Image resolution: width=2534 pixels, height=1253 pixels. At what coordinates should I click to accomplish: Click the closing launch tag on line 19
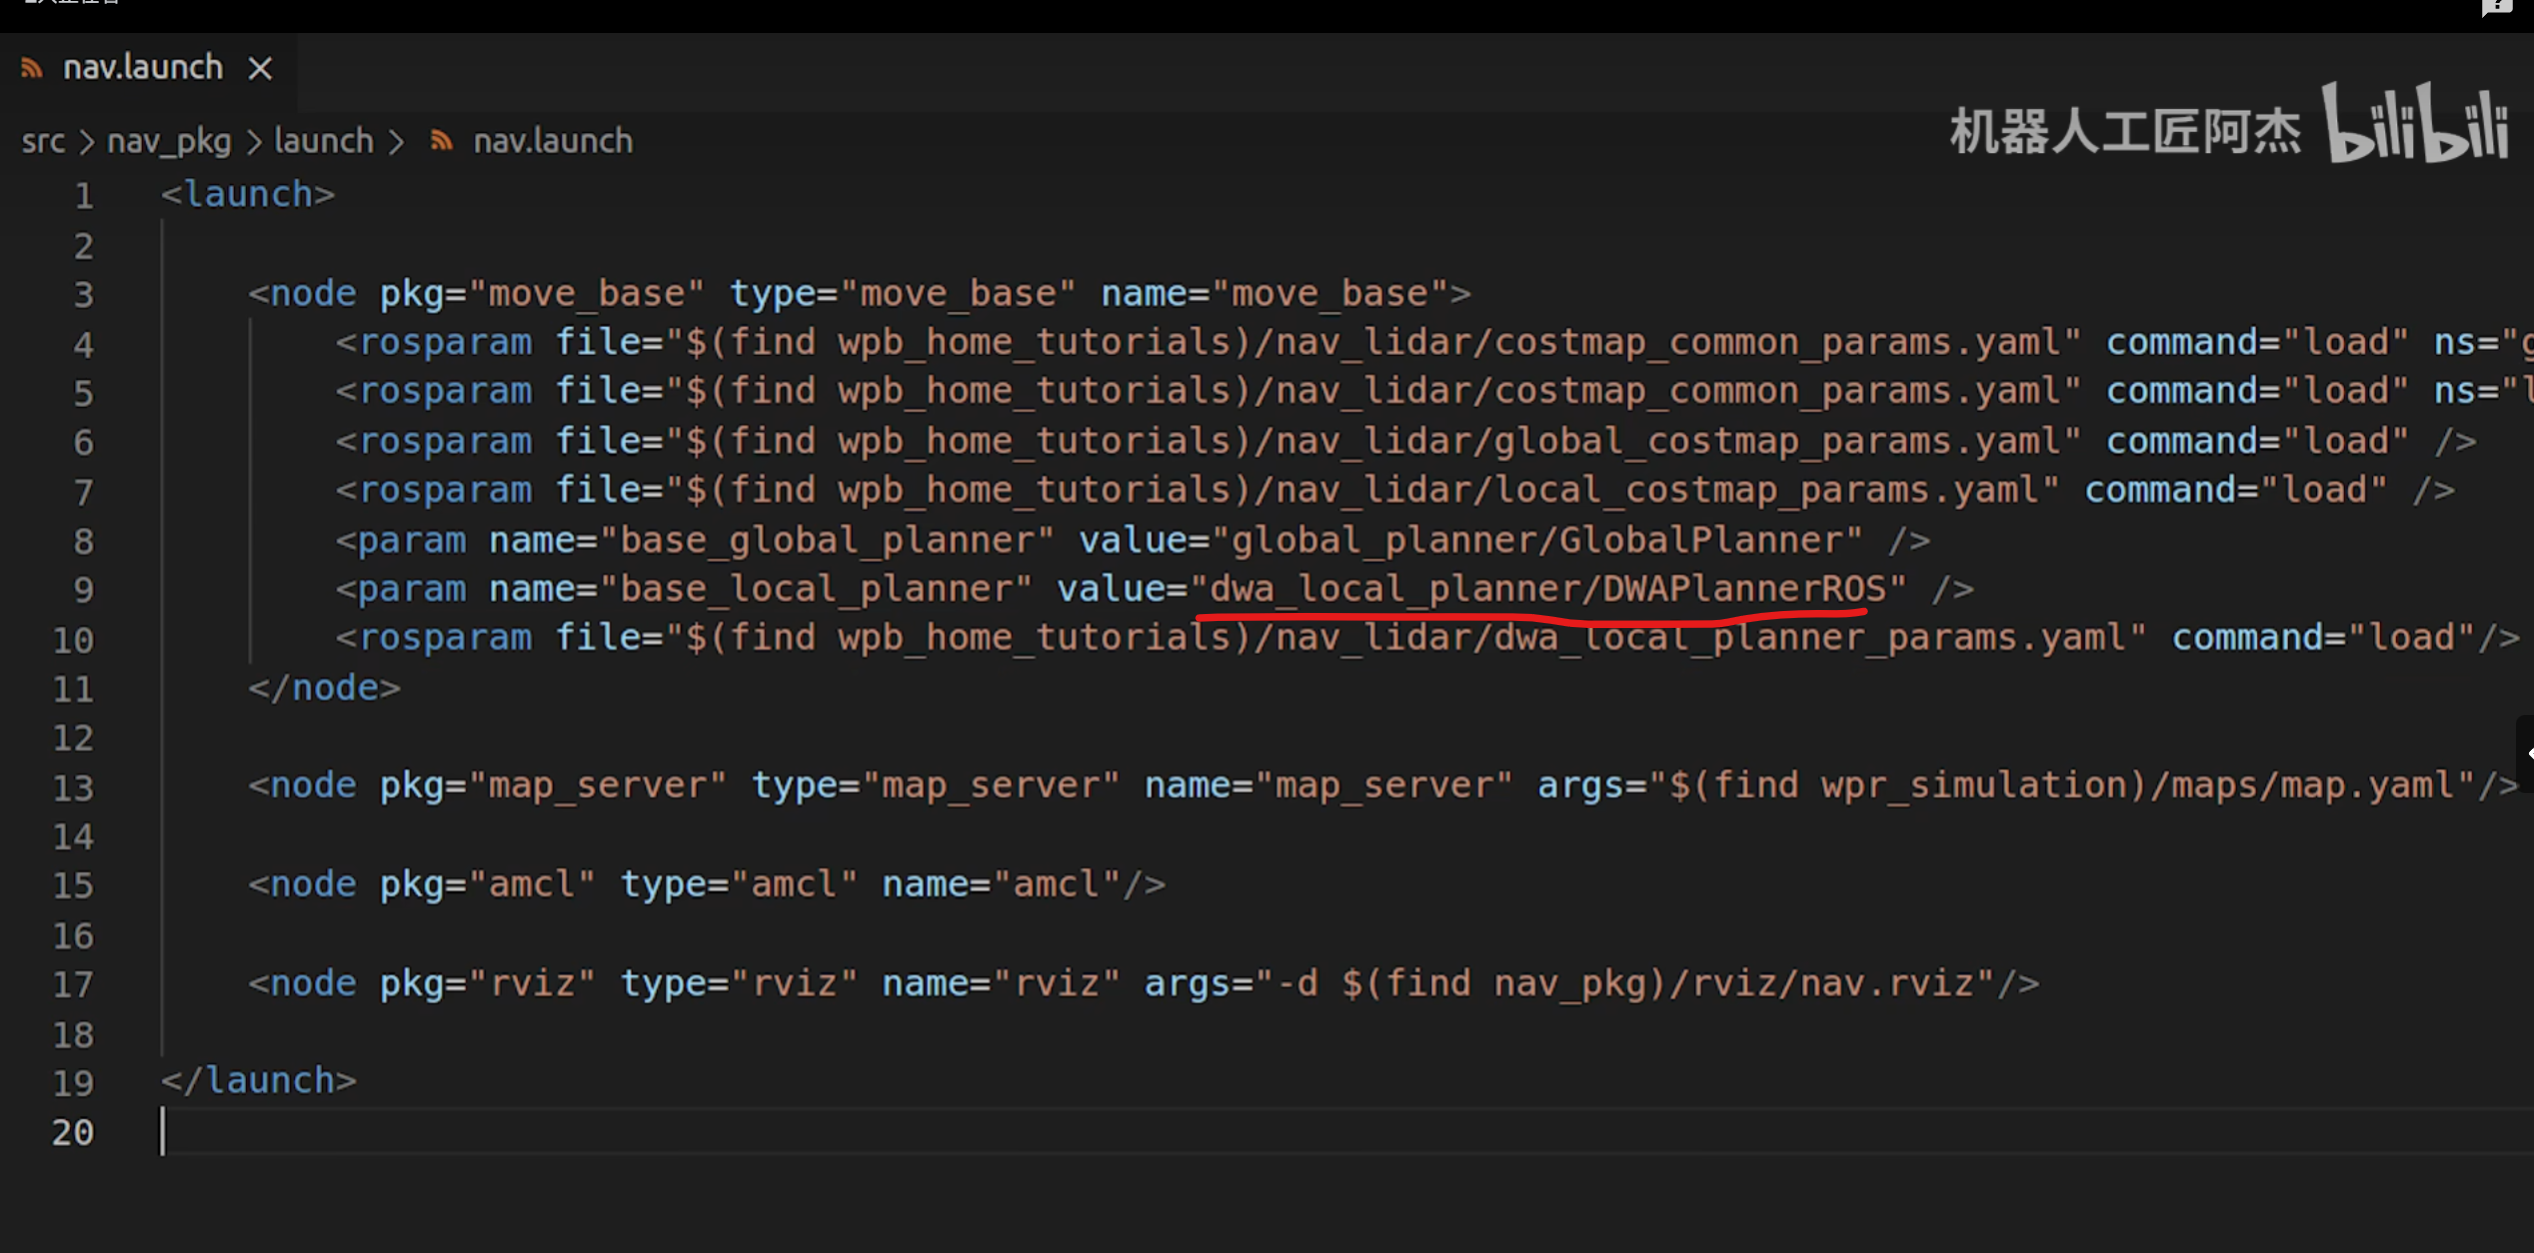pos(259,1081)
